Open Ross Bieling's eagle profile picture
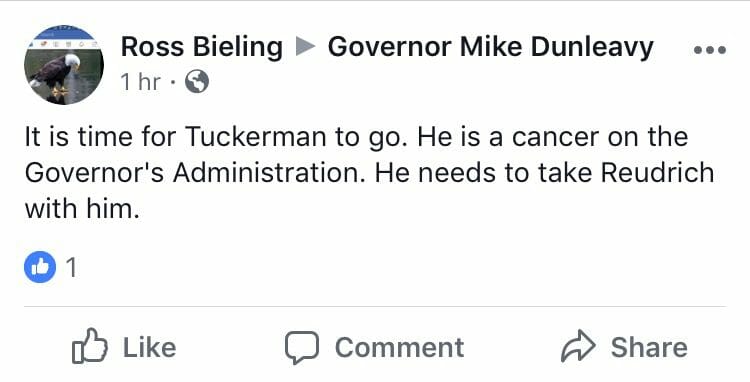750x382 pixels. (x=64, y=65)
